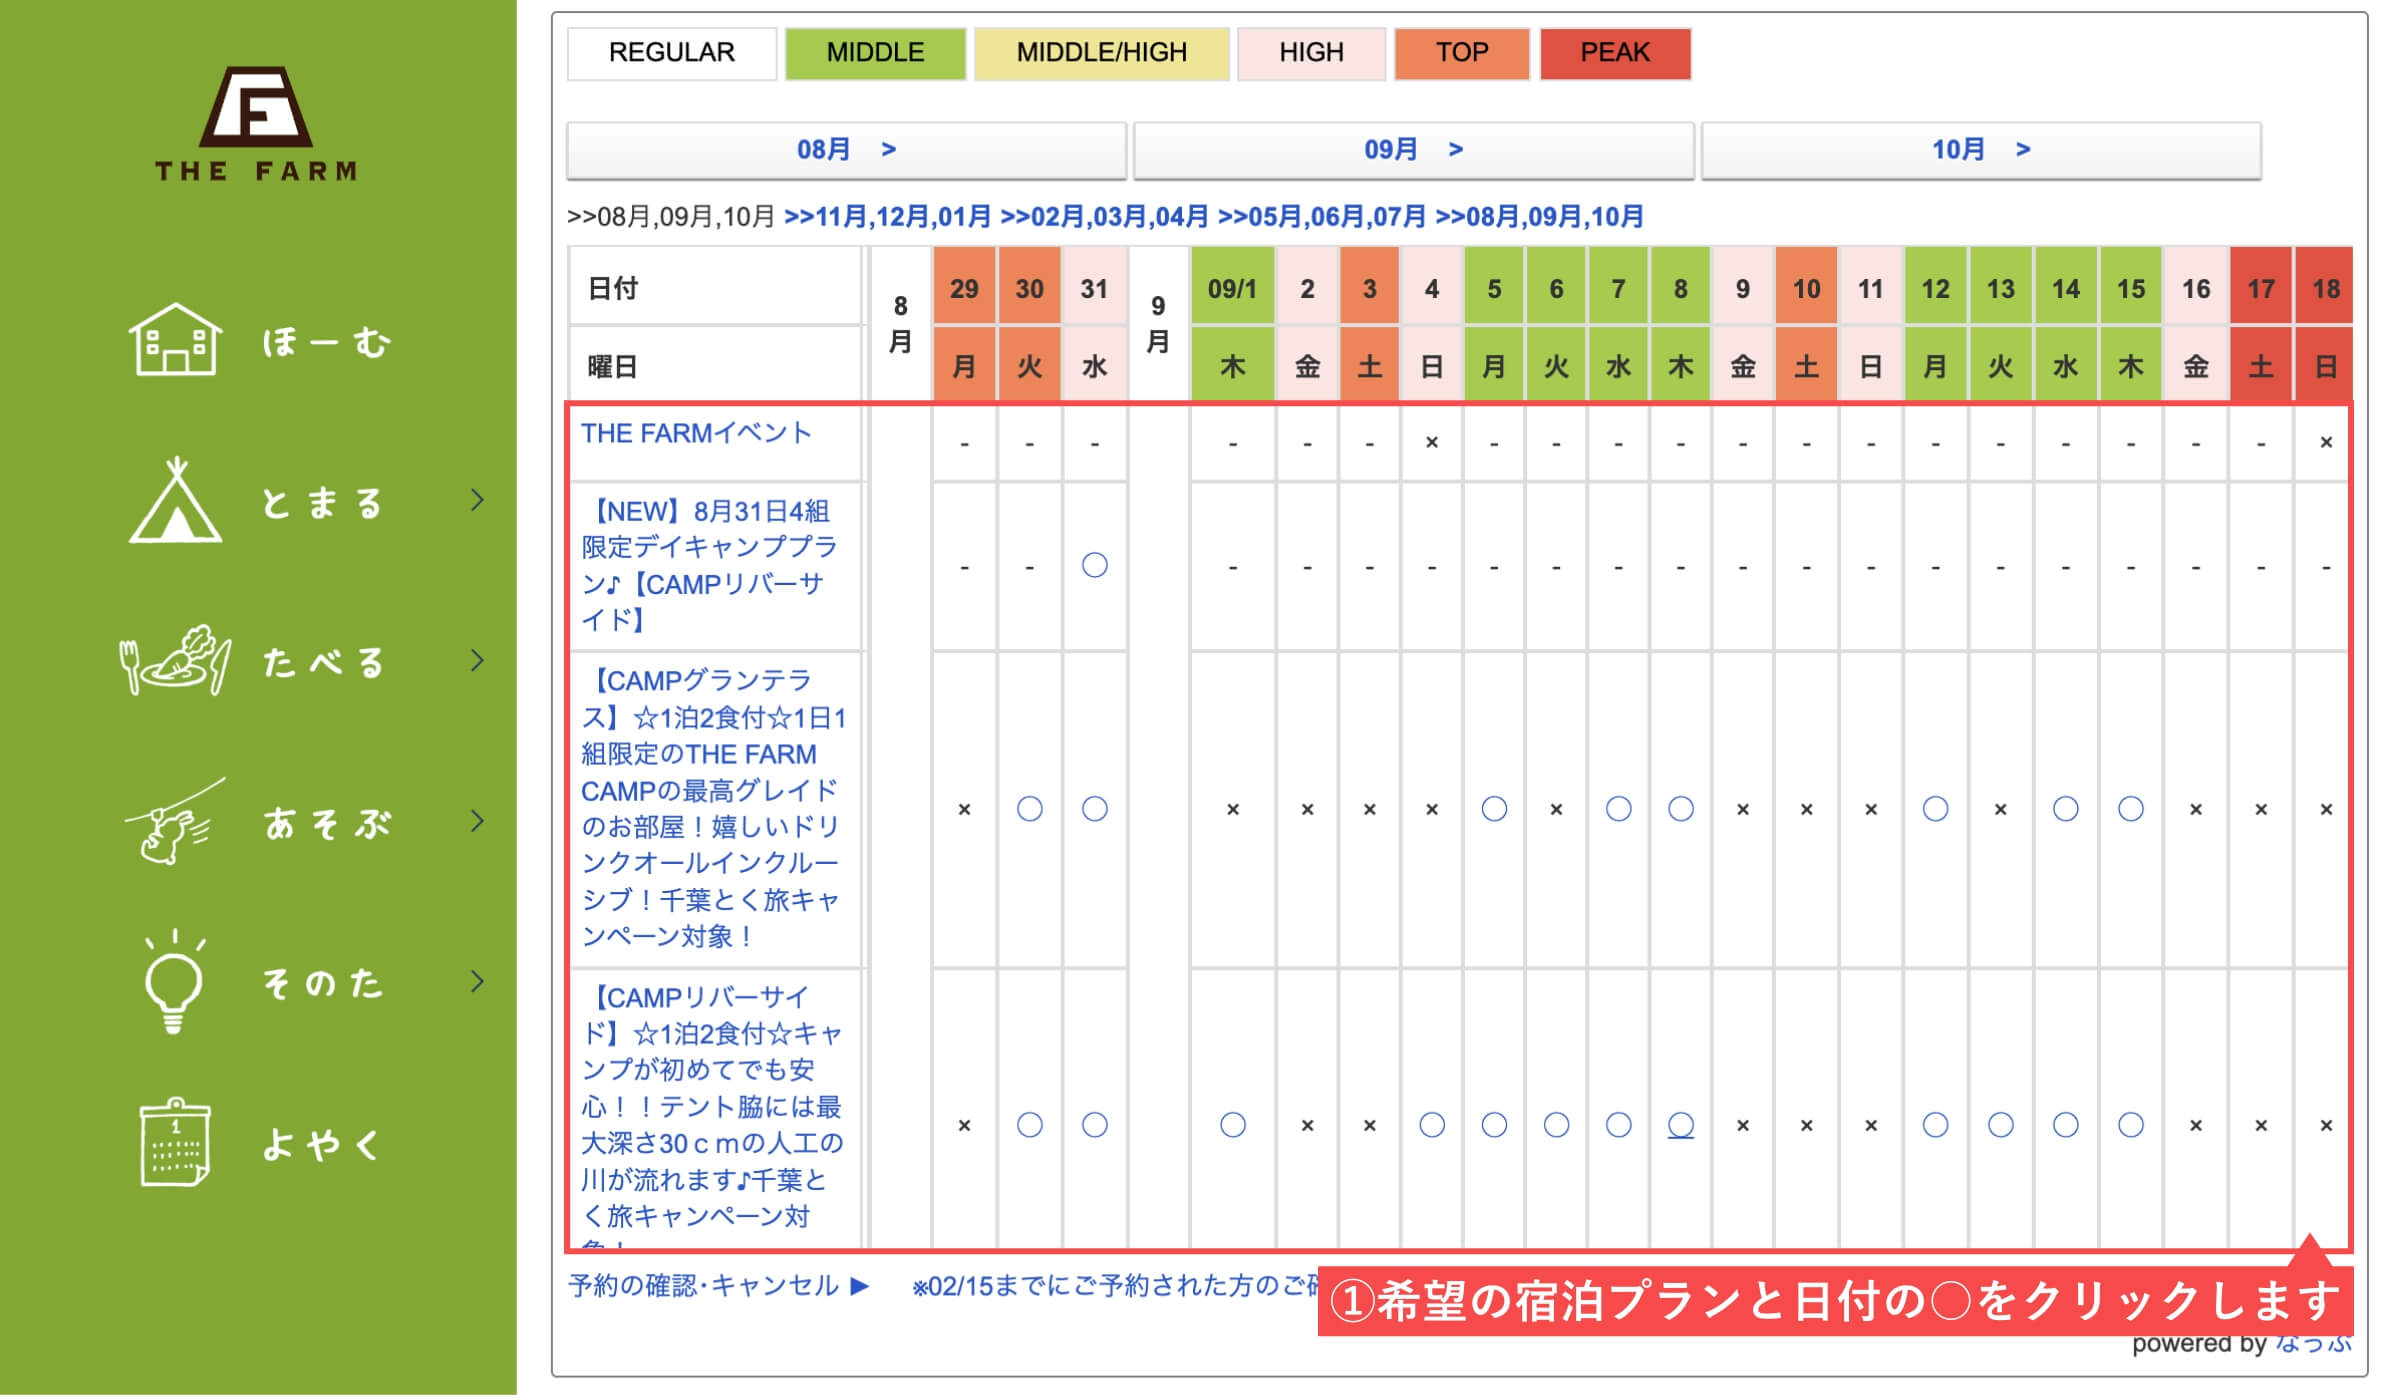Select the そのた lightbulb icon

[x=175, y=981]
